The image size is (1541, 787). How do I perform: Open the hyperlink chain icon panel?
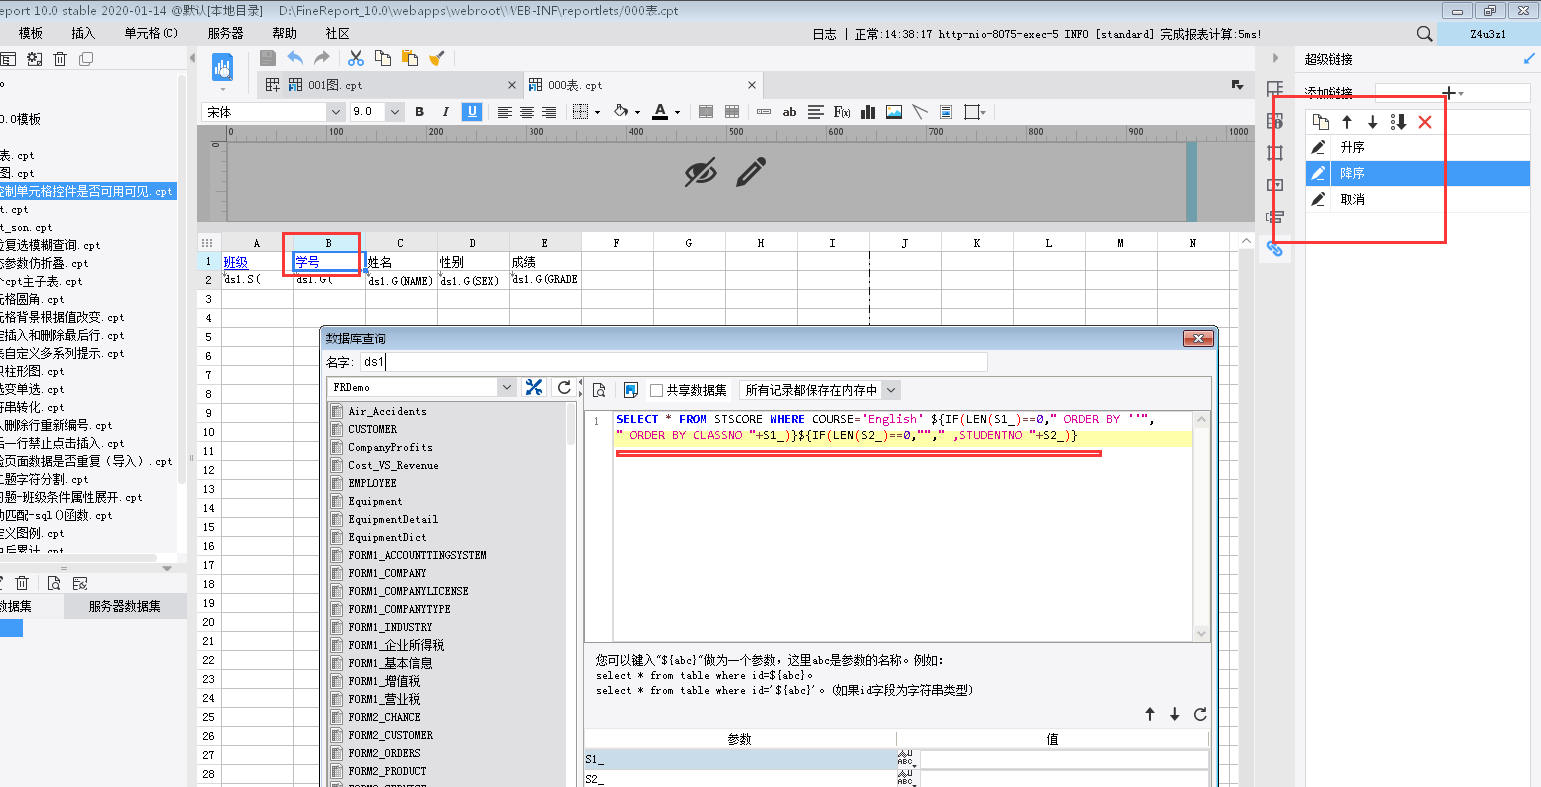(x=1274, y=248)
